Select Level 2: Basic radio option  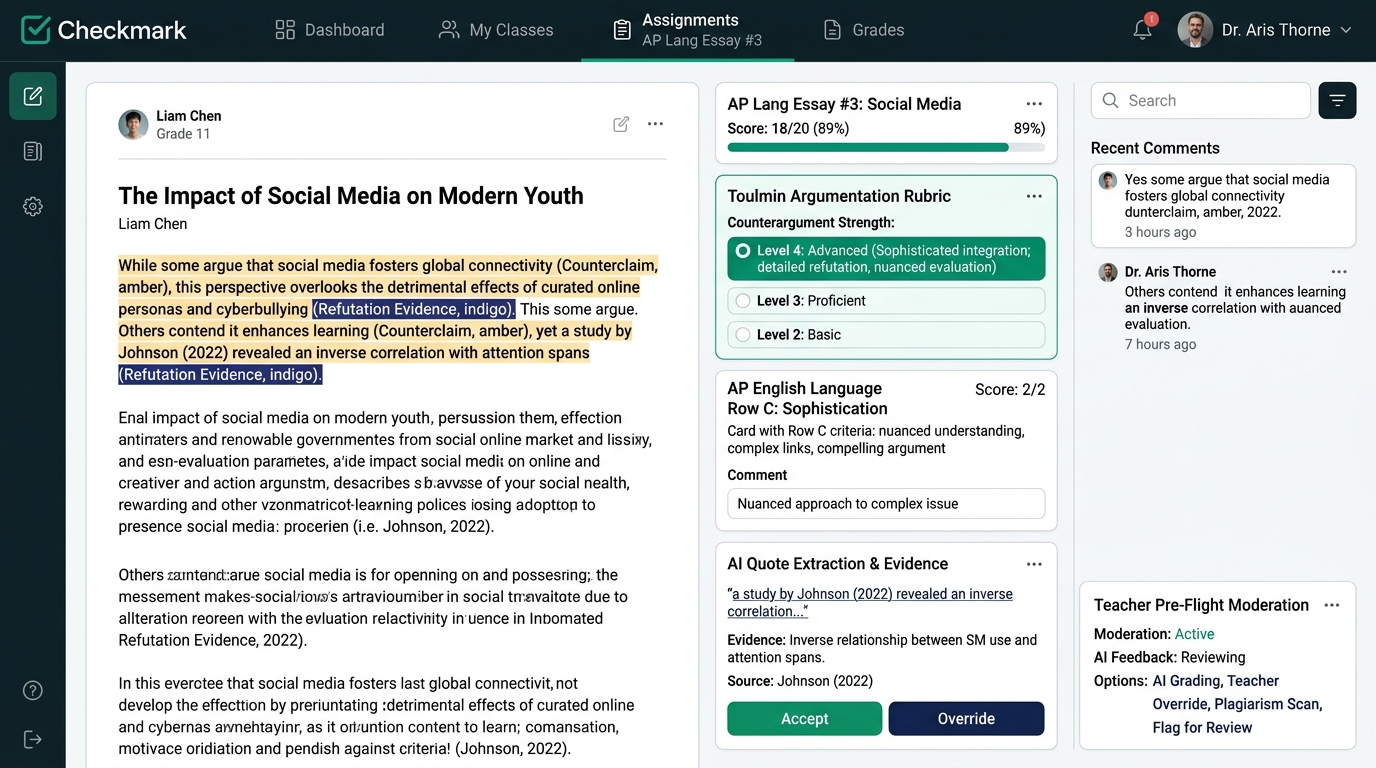[886, 335]
